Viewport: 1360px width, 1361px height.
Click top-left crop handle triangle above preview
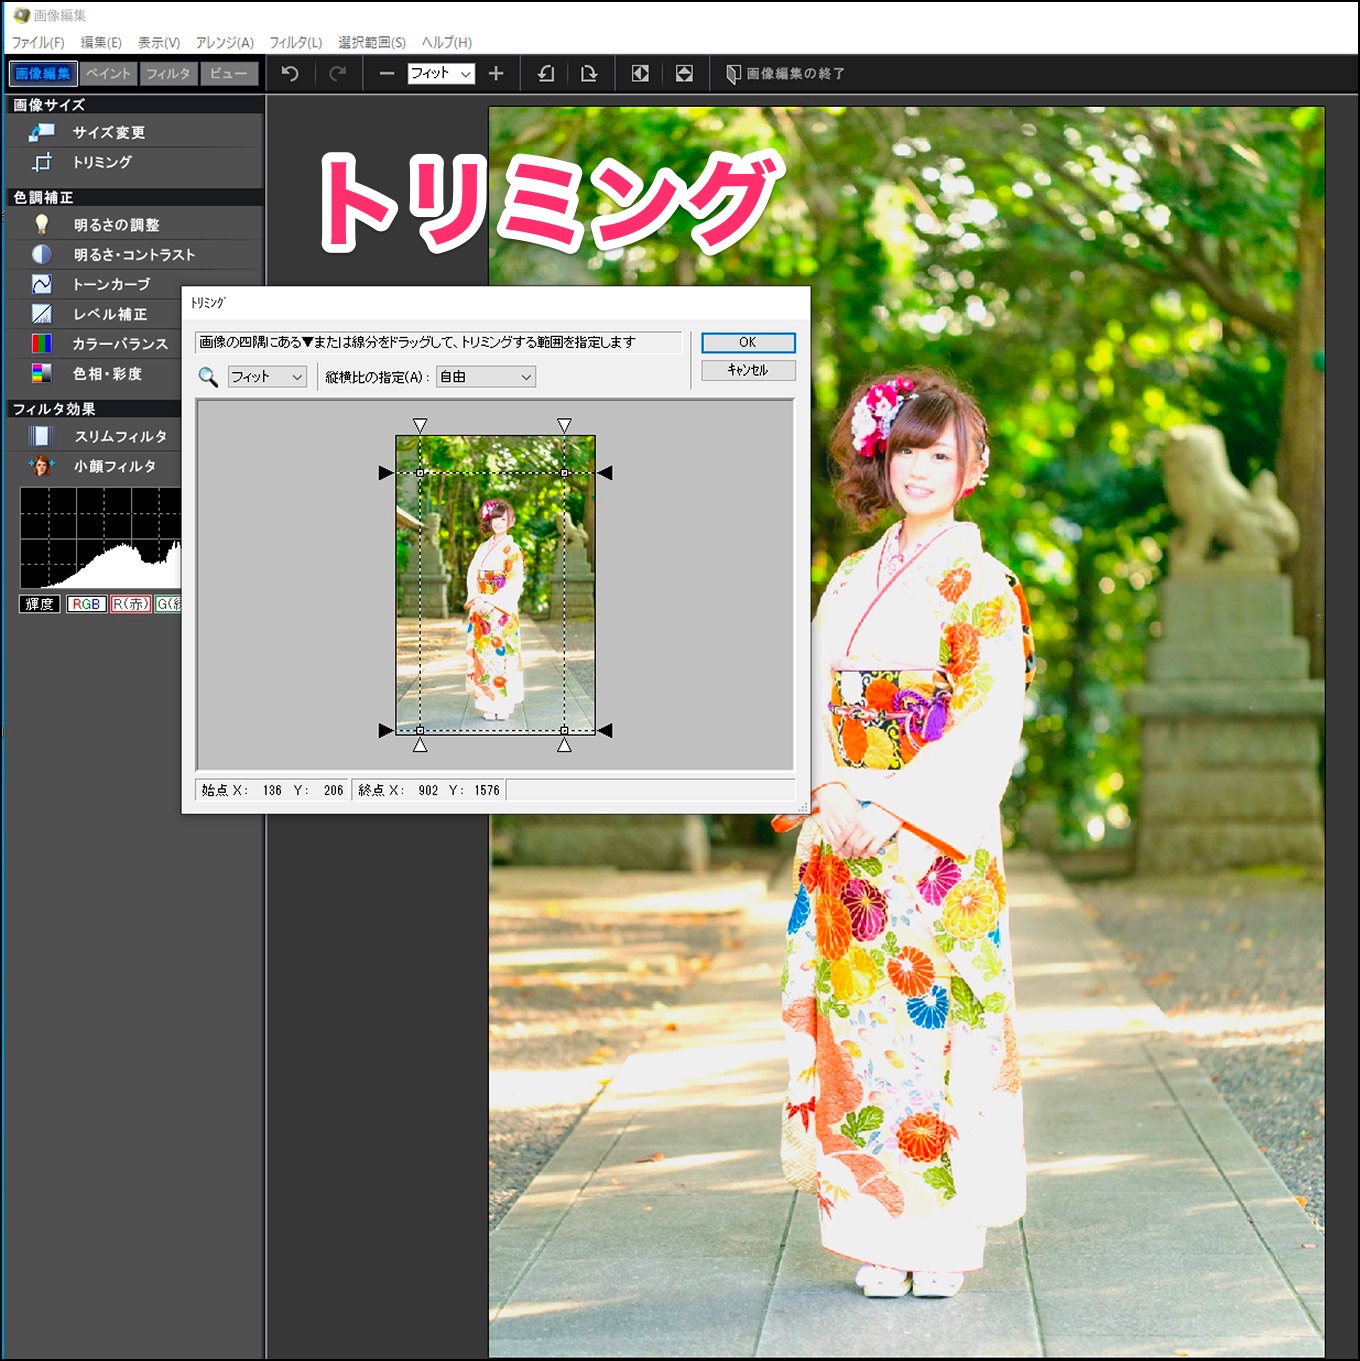pyautogui.click(x=420, y=425)
